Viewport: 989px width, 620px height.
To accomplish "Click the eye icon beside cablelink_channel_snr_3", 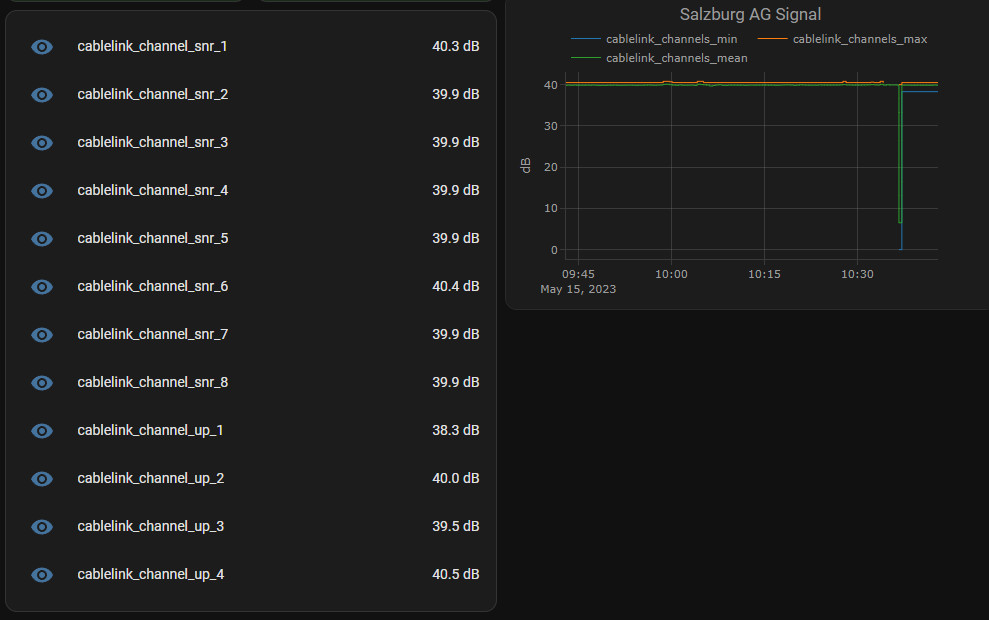I will pos(42,143).
